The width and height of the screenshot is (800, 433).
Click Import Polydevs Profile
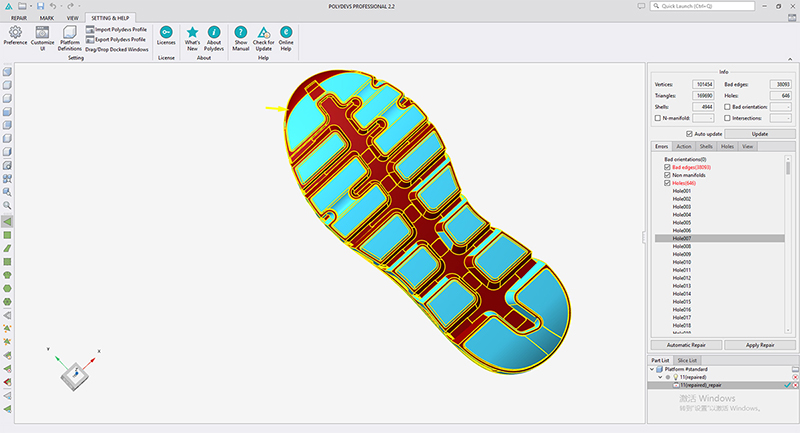(x=116, y=30)
